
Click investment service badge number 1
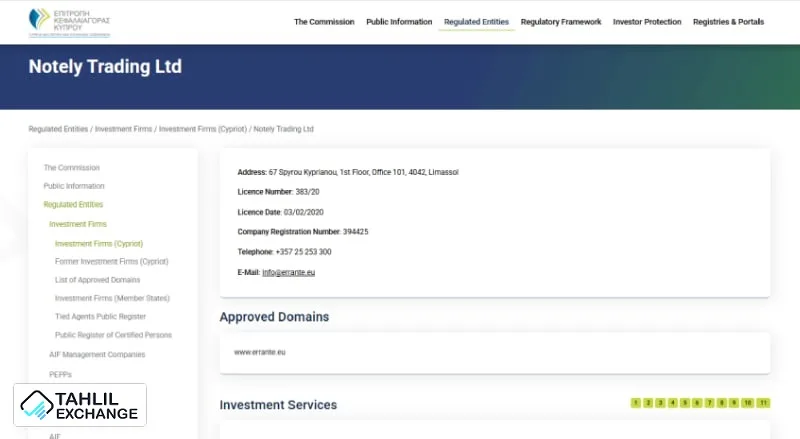635,403
